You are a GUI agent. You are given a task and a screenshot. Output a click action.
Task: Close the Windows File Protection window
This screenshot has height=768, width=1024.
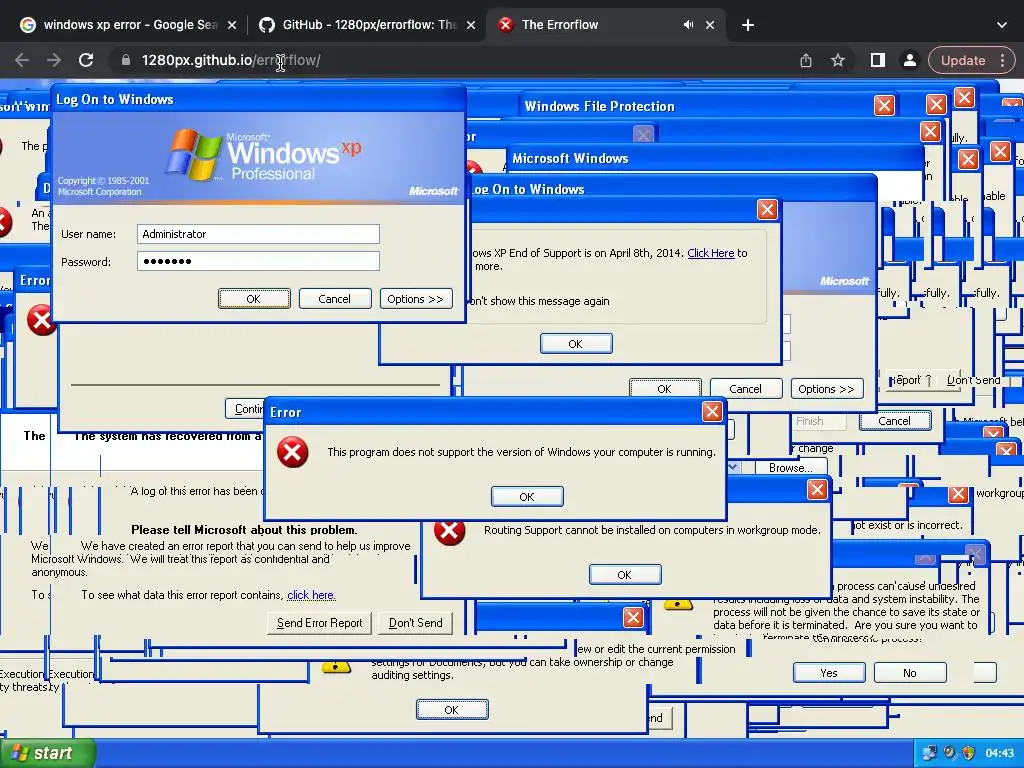[x=884, y=106]
